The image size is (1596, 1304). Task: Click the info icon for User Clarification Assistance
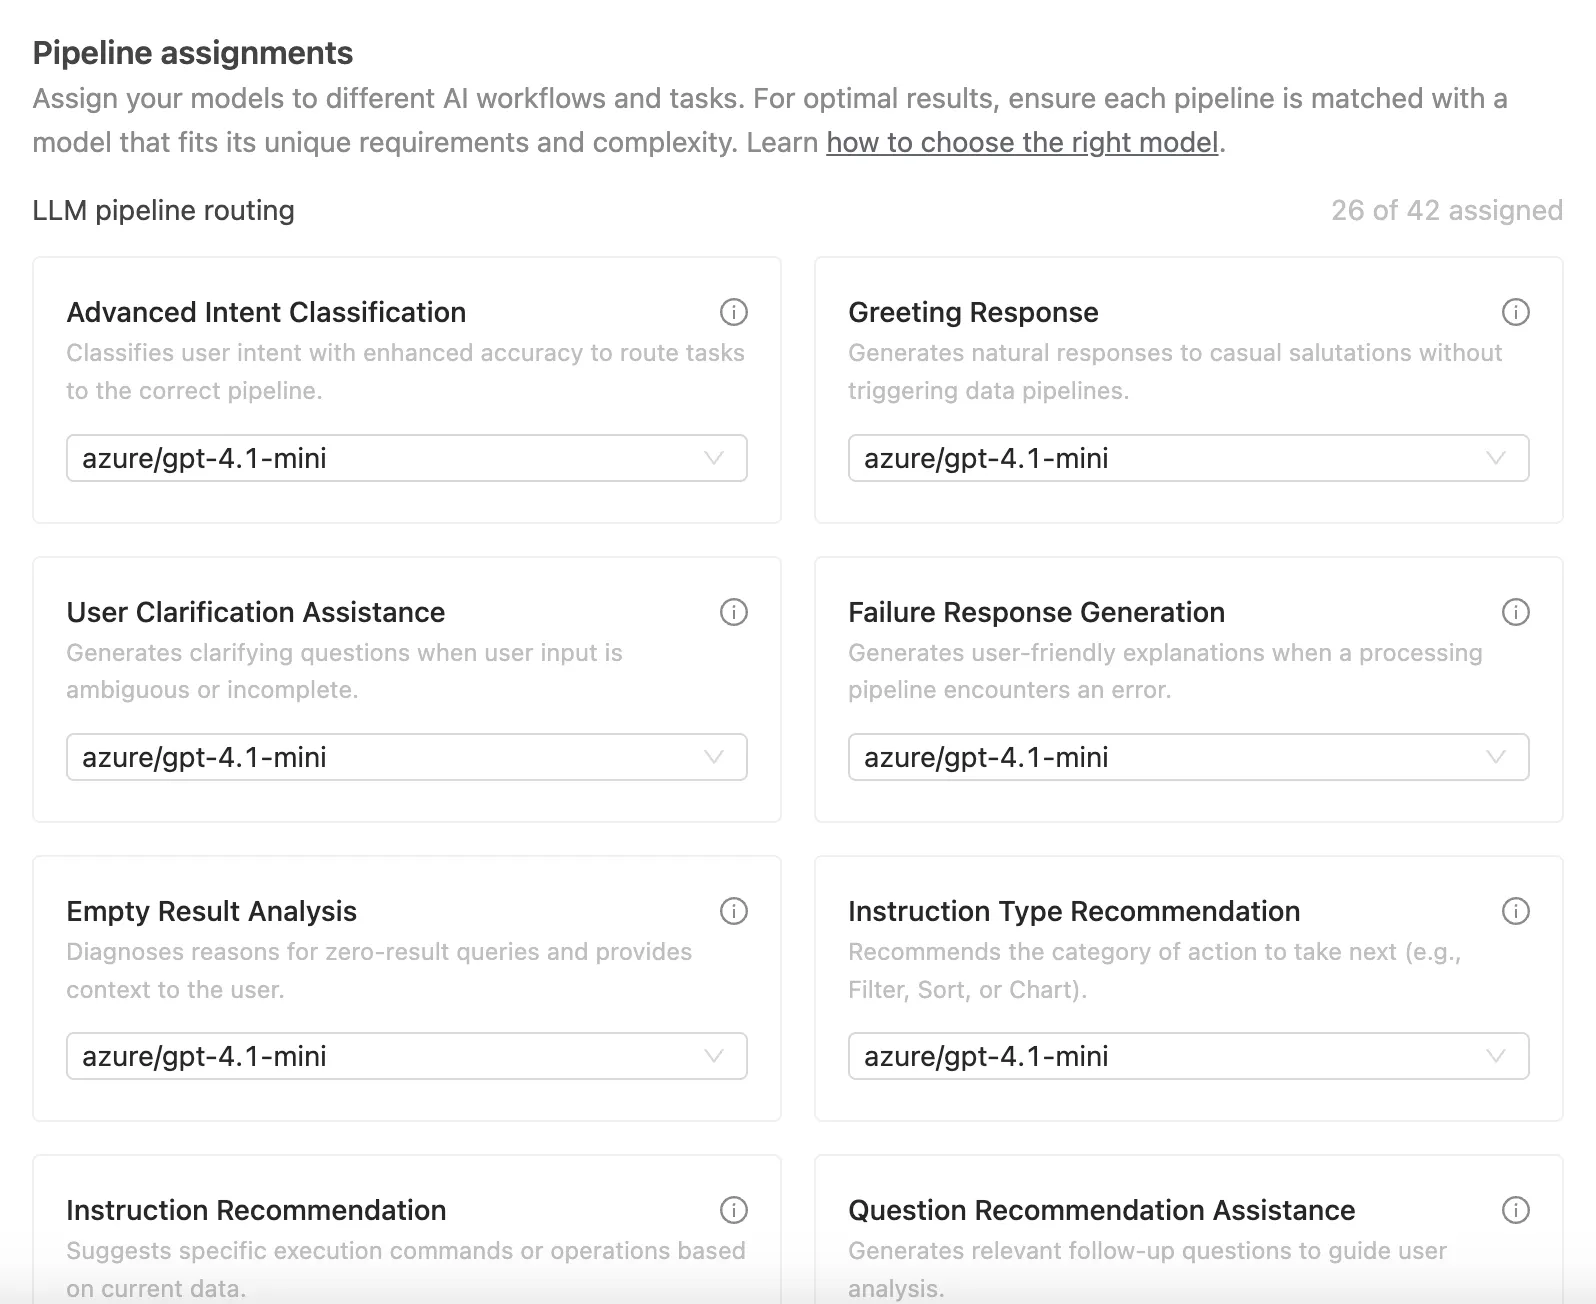coord(734,612)
